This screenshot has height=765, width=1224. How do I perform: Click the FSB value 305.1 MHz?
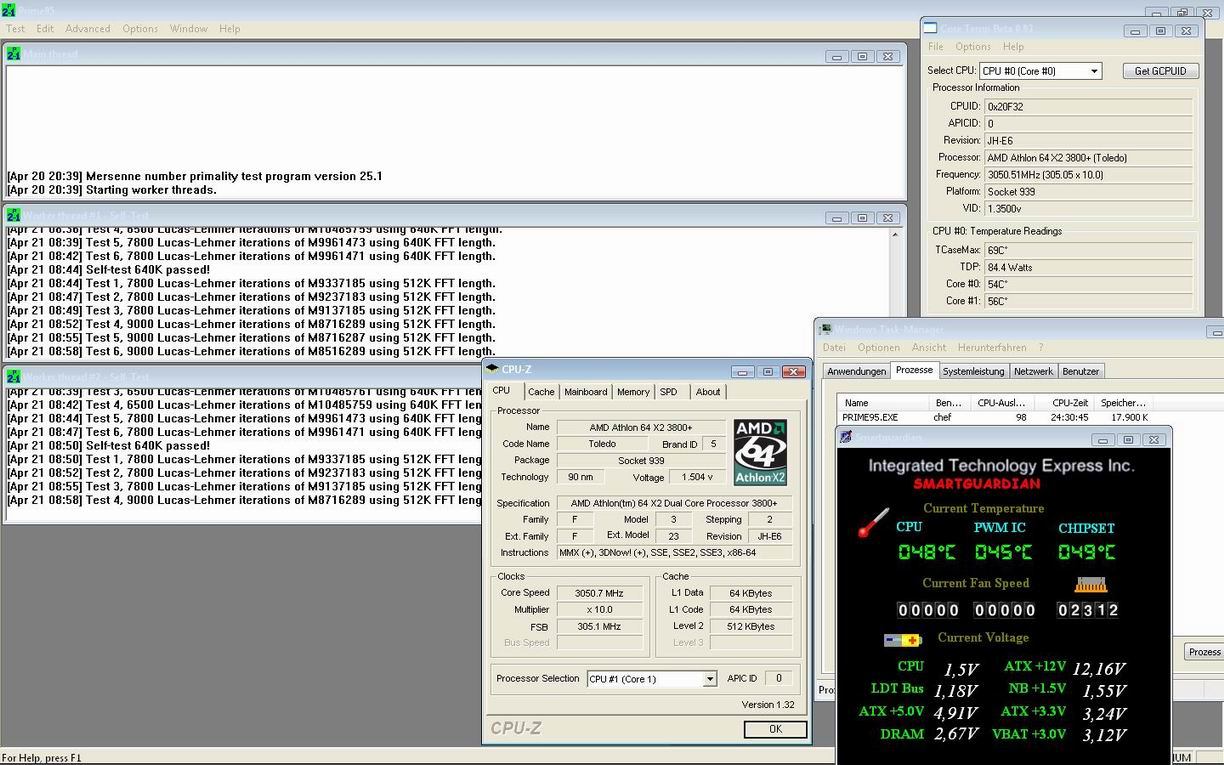click(600, 627)
